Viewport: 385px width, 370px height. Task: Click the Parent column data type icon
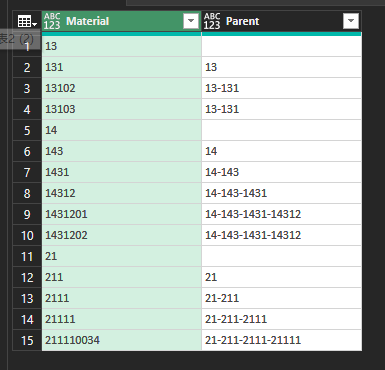pyautogui.click(x=212, y=21)
